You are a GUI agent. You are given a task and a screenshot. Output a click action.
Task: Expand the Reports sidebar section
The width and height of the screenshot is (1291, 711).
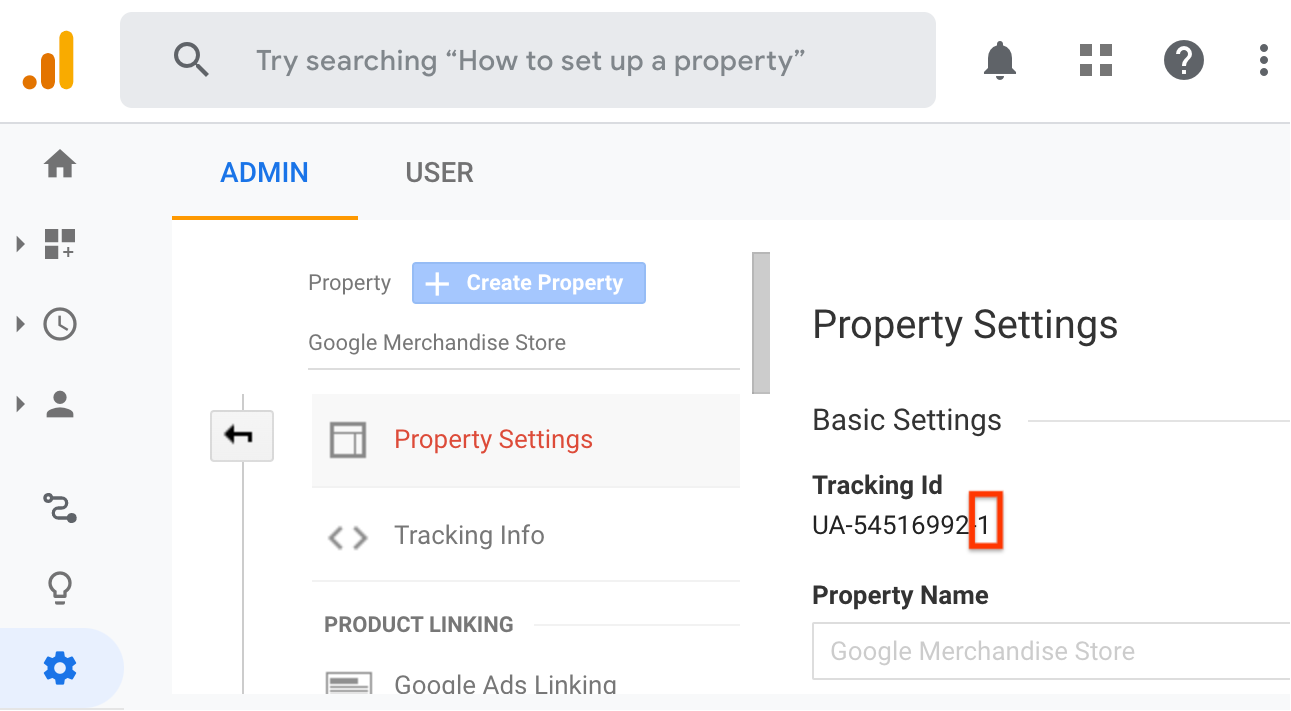[x=20, y=323]
